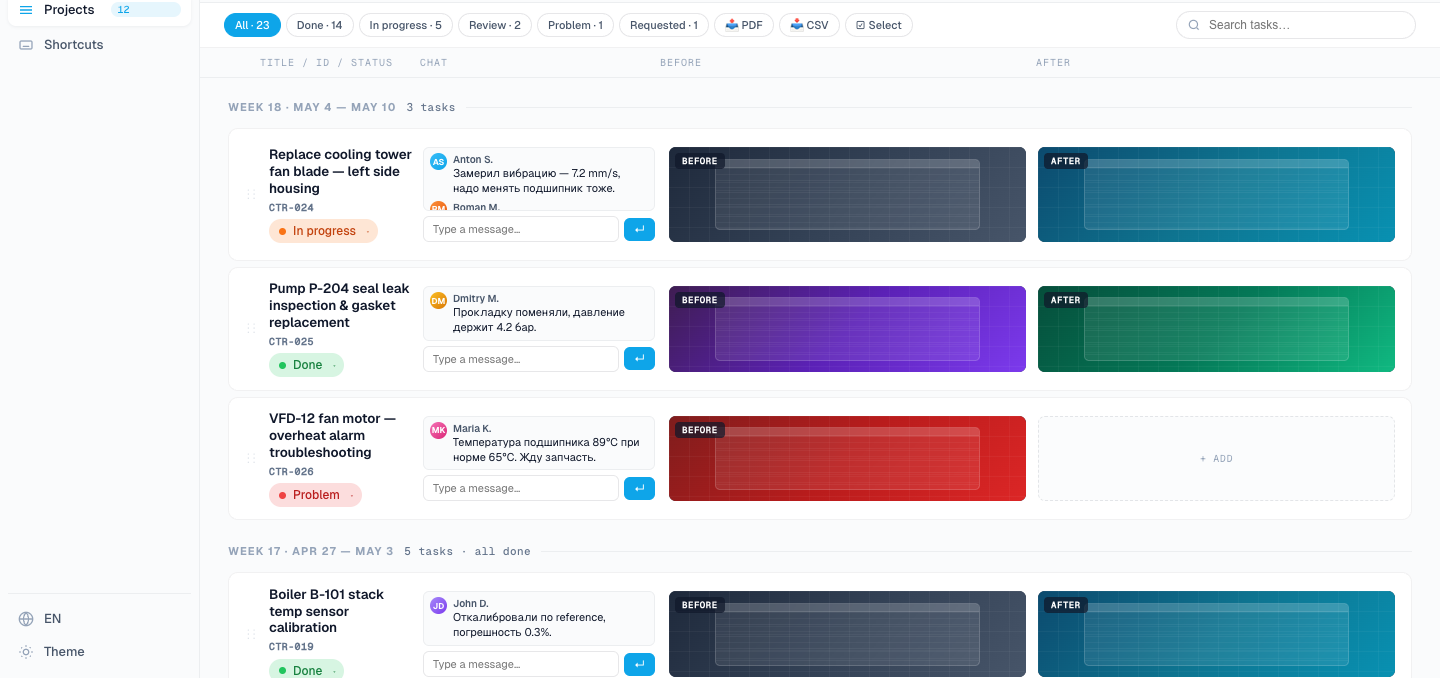This screenshot has height=678, width=1440.
Task: Open AFTER photo of cooling tower task
Action: click(x=1216, y=195)
